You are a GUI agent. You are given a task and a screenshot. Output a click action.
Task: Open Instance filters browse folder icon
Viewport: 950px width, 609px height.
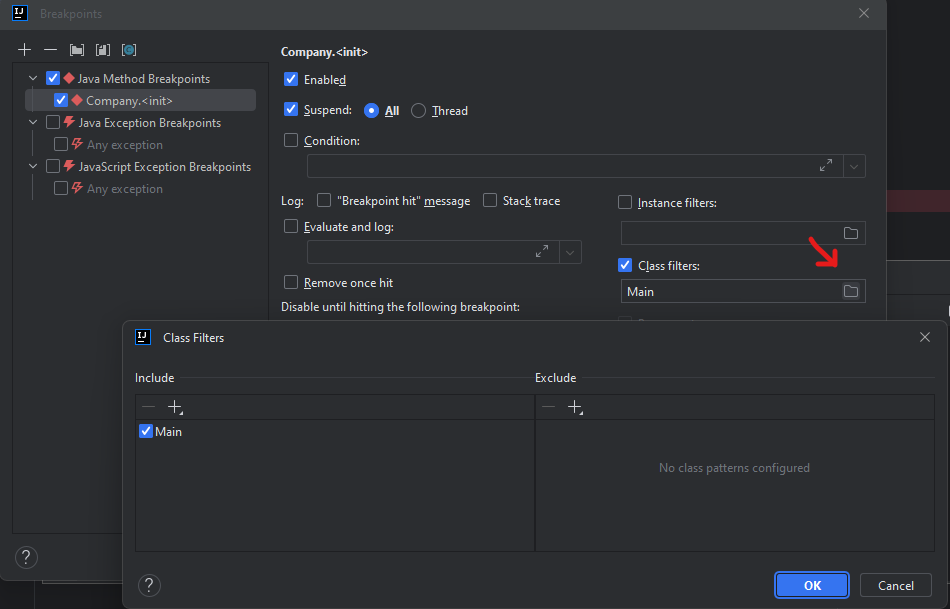[851, 233]
